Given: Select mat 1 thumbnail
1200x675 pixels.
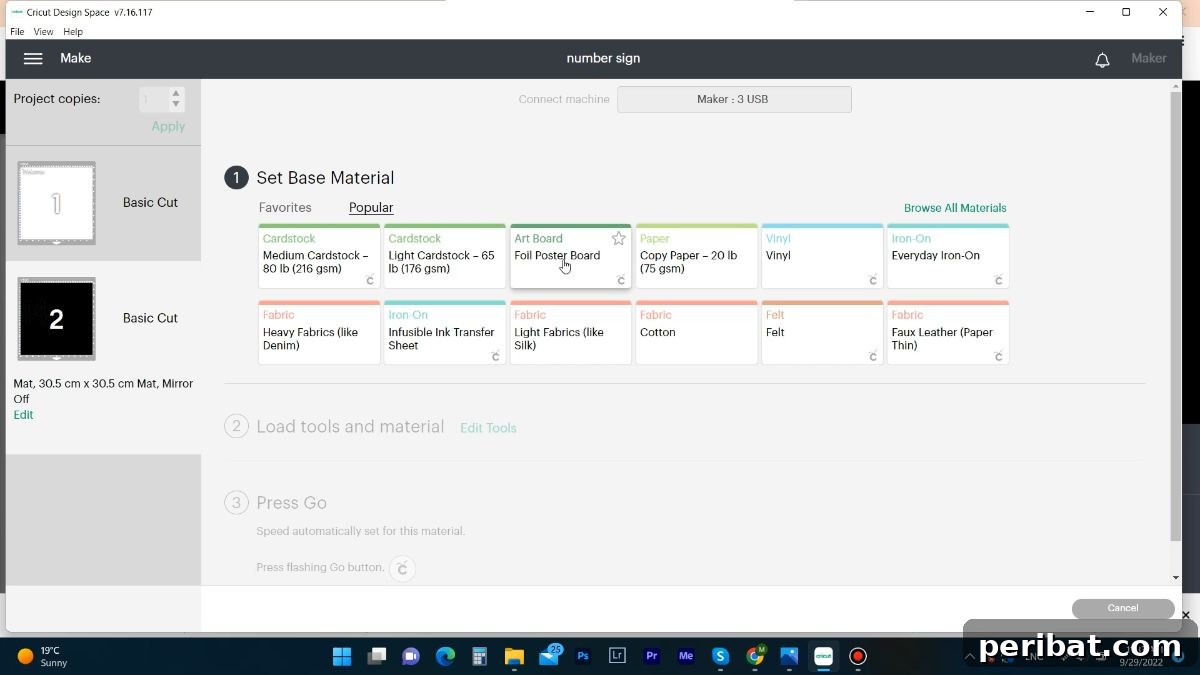Looking at the screenshot, I should 56,203.
